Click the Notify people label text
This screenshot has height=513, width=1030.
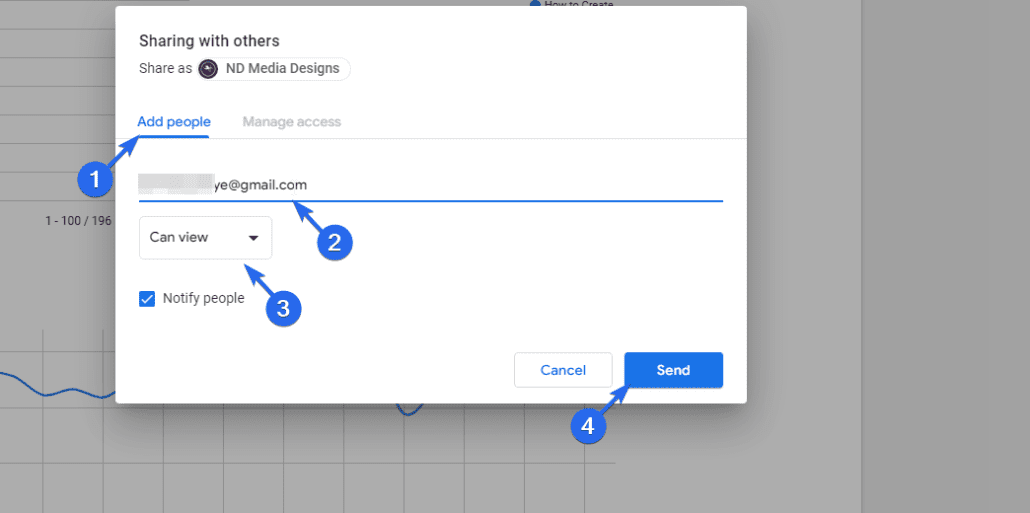204,298
